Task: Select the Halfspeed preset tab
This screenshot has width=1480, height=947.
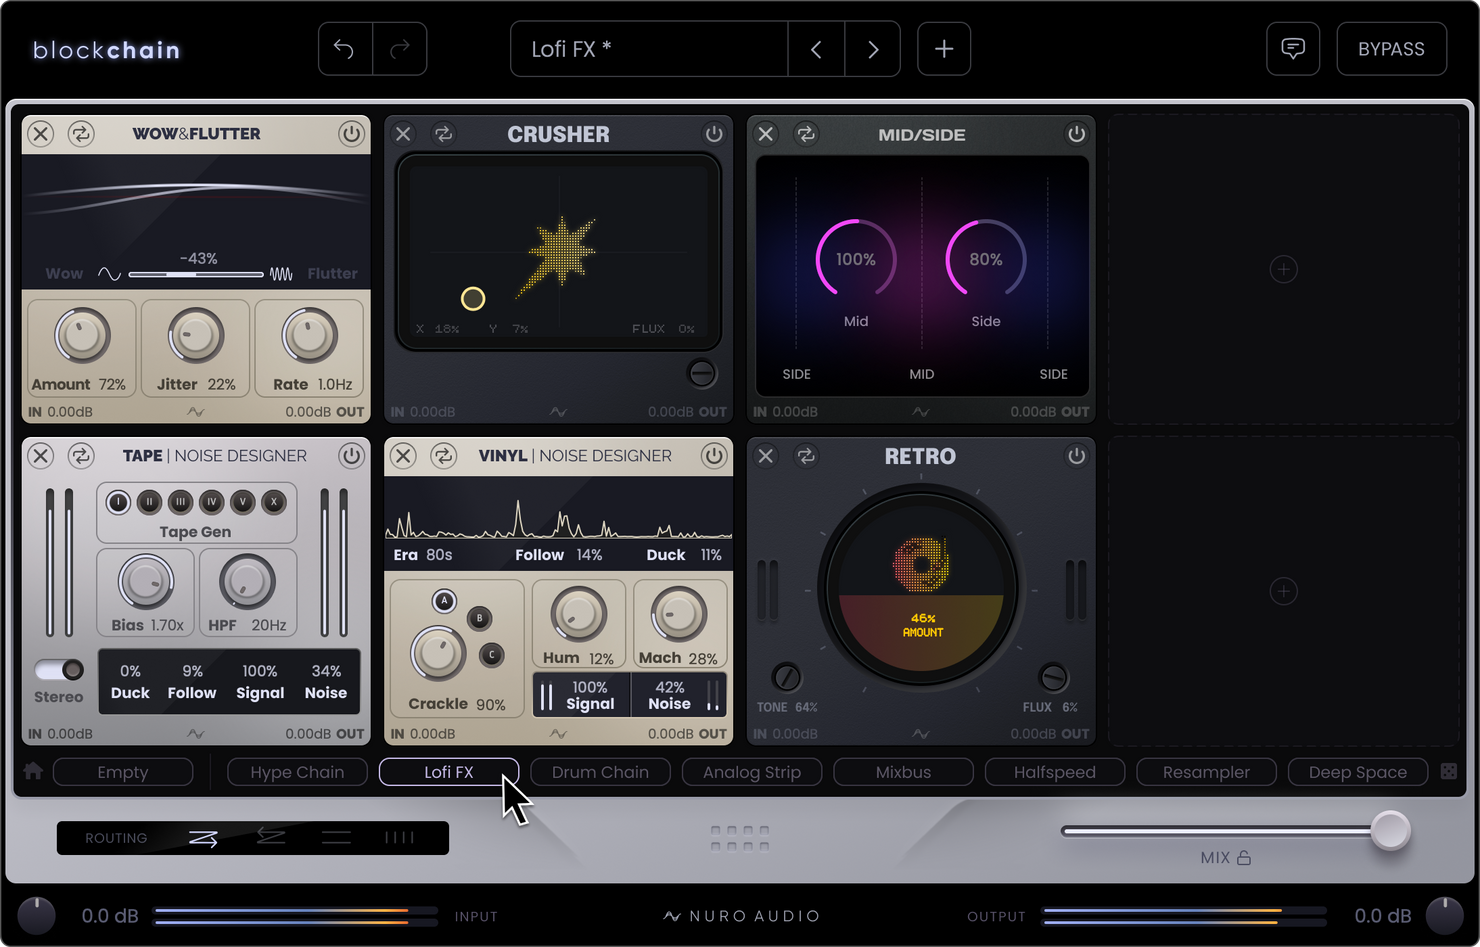Action: [1055, 772]
